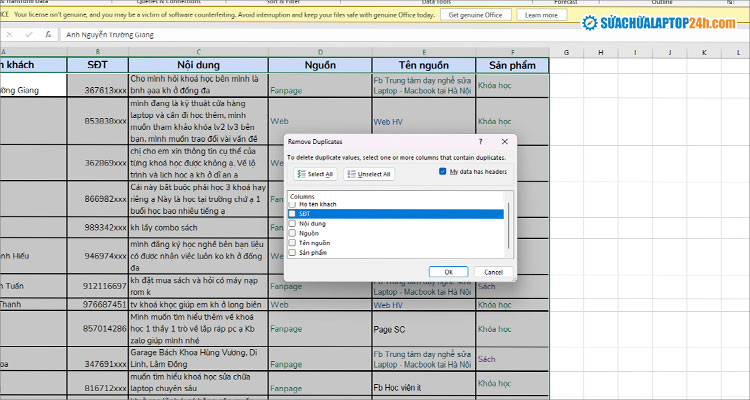
Task: Click the Insert Function fx icon
Action: (x=48, y=34)
